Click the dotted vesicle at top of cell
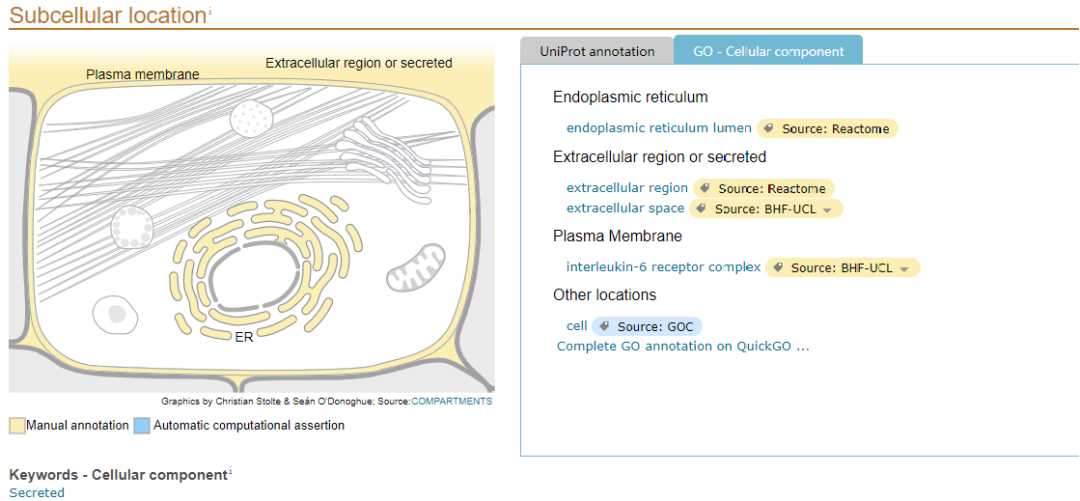This screenshot has height=501, width=1080. pos(252,119)
